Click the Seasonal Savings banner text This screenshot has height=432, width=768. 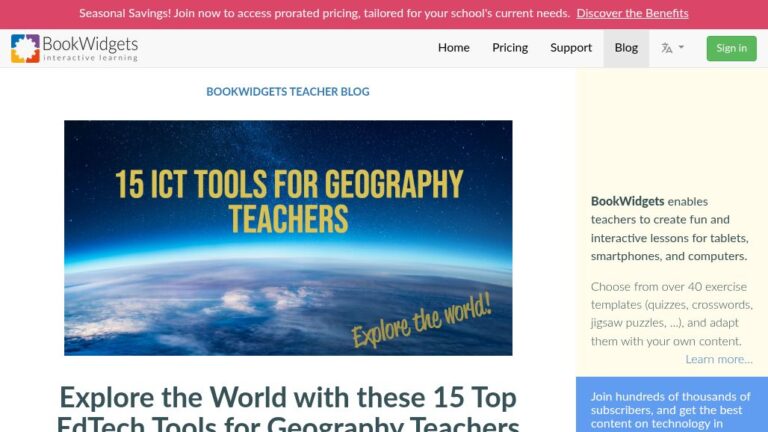(x=324, y=13)
